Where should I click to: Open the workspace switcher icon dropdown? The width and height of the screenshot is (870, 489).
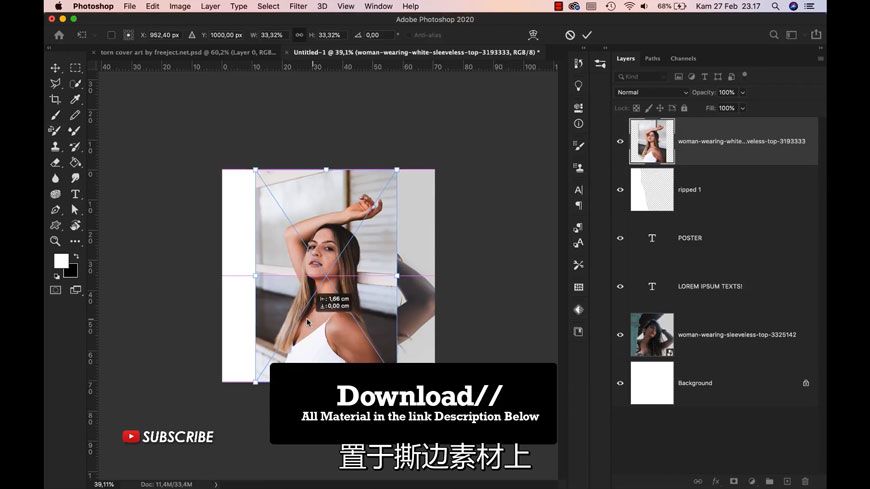click(x=792, y=35)
